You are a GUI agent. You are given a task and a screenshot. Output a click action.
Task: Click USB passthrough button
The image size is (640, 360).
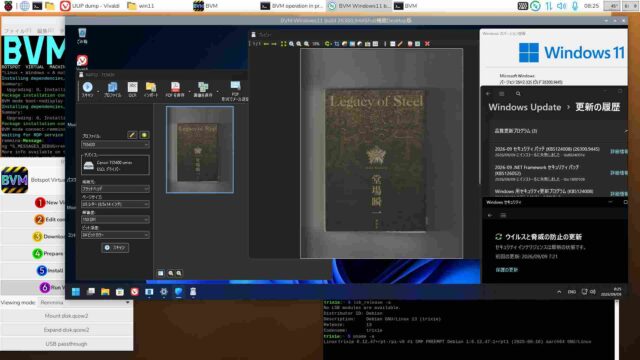pos(67,344)
